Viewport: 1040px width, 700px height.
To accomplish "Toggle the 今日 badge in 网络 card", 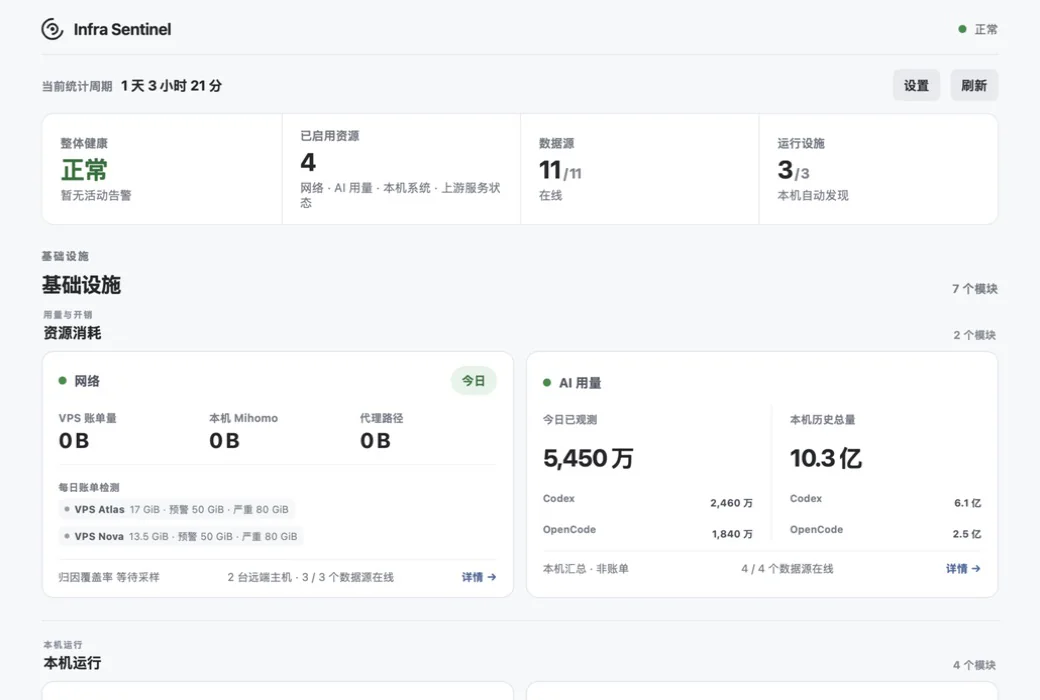I will tap(474, 381).
